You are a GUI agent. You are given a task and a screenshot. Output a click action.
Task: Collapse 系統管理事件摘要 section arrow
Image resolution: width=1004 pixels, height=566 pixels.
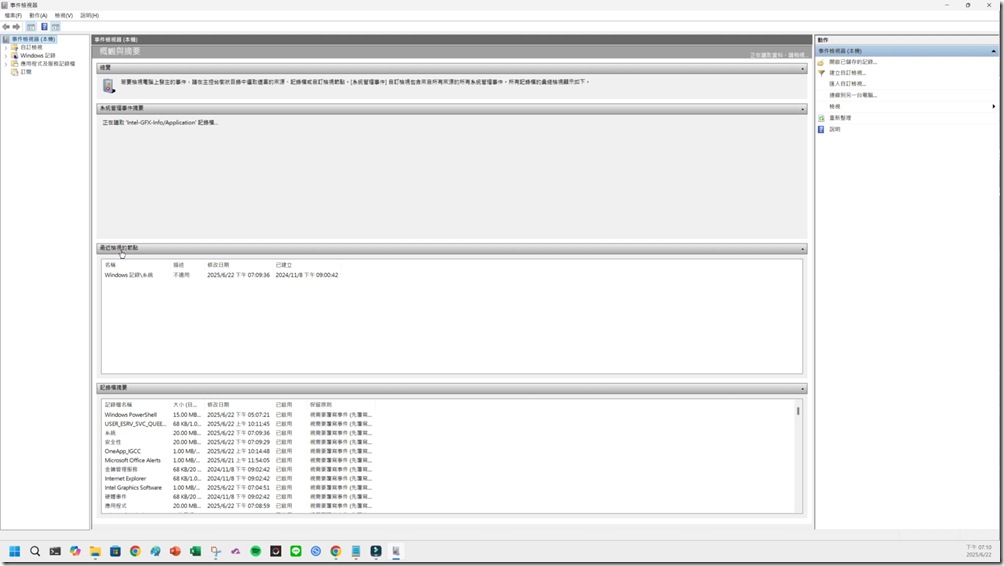coord(802,109)
